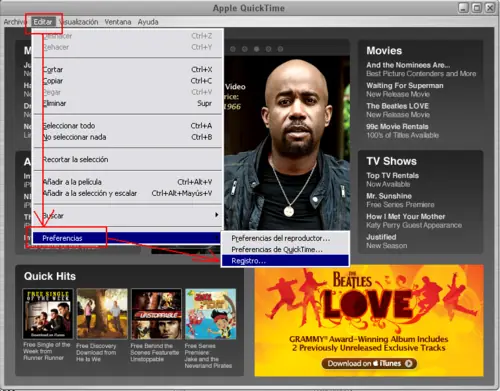
Task: Maximize the Apple QuickTime window
Action: click(x=477, y=8)
